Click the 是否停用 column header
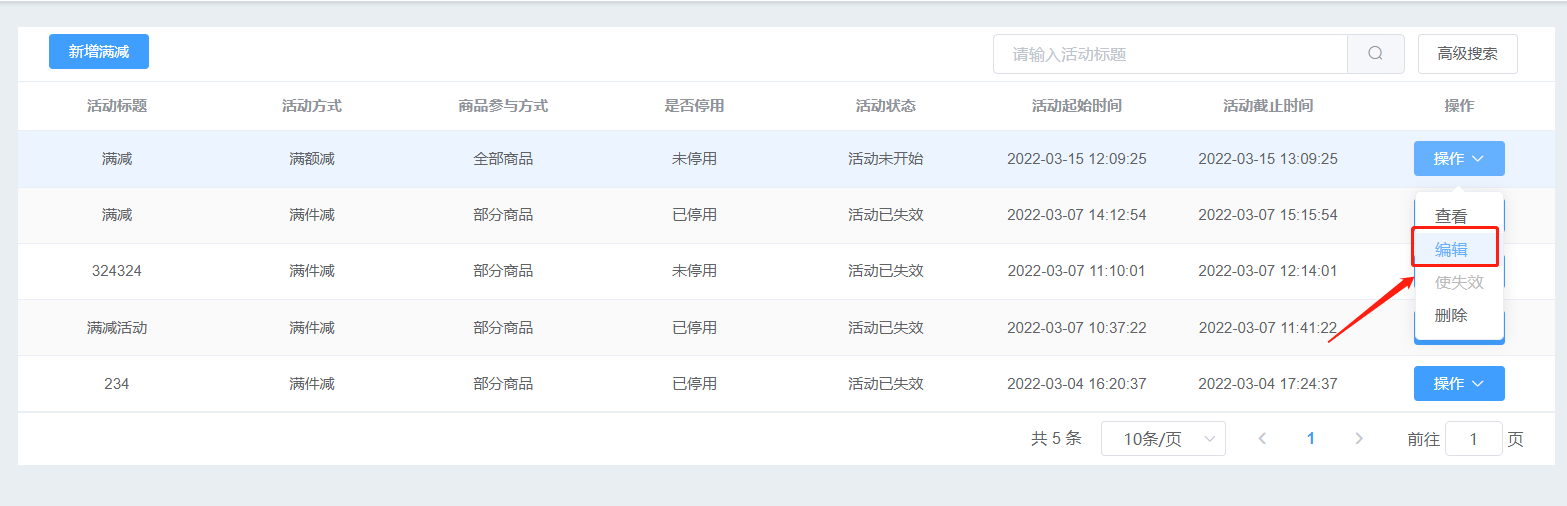The width and height of the screenshot is (1567, 506). pyautogui.click(x=694, y=106)
